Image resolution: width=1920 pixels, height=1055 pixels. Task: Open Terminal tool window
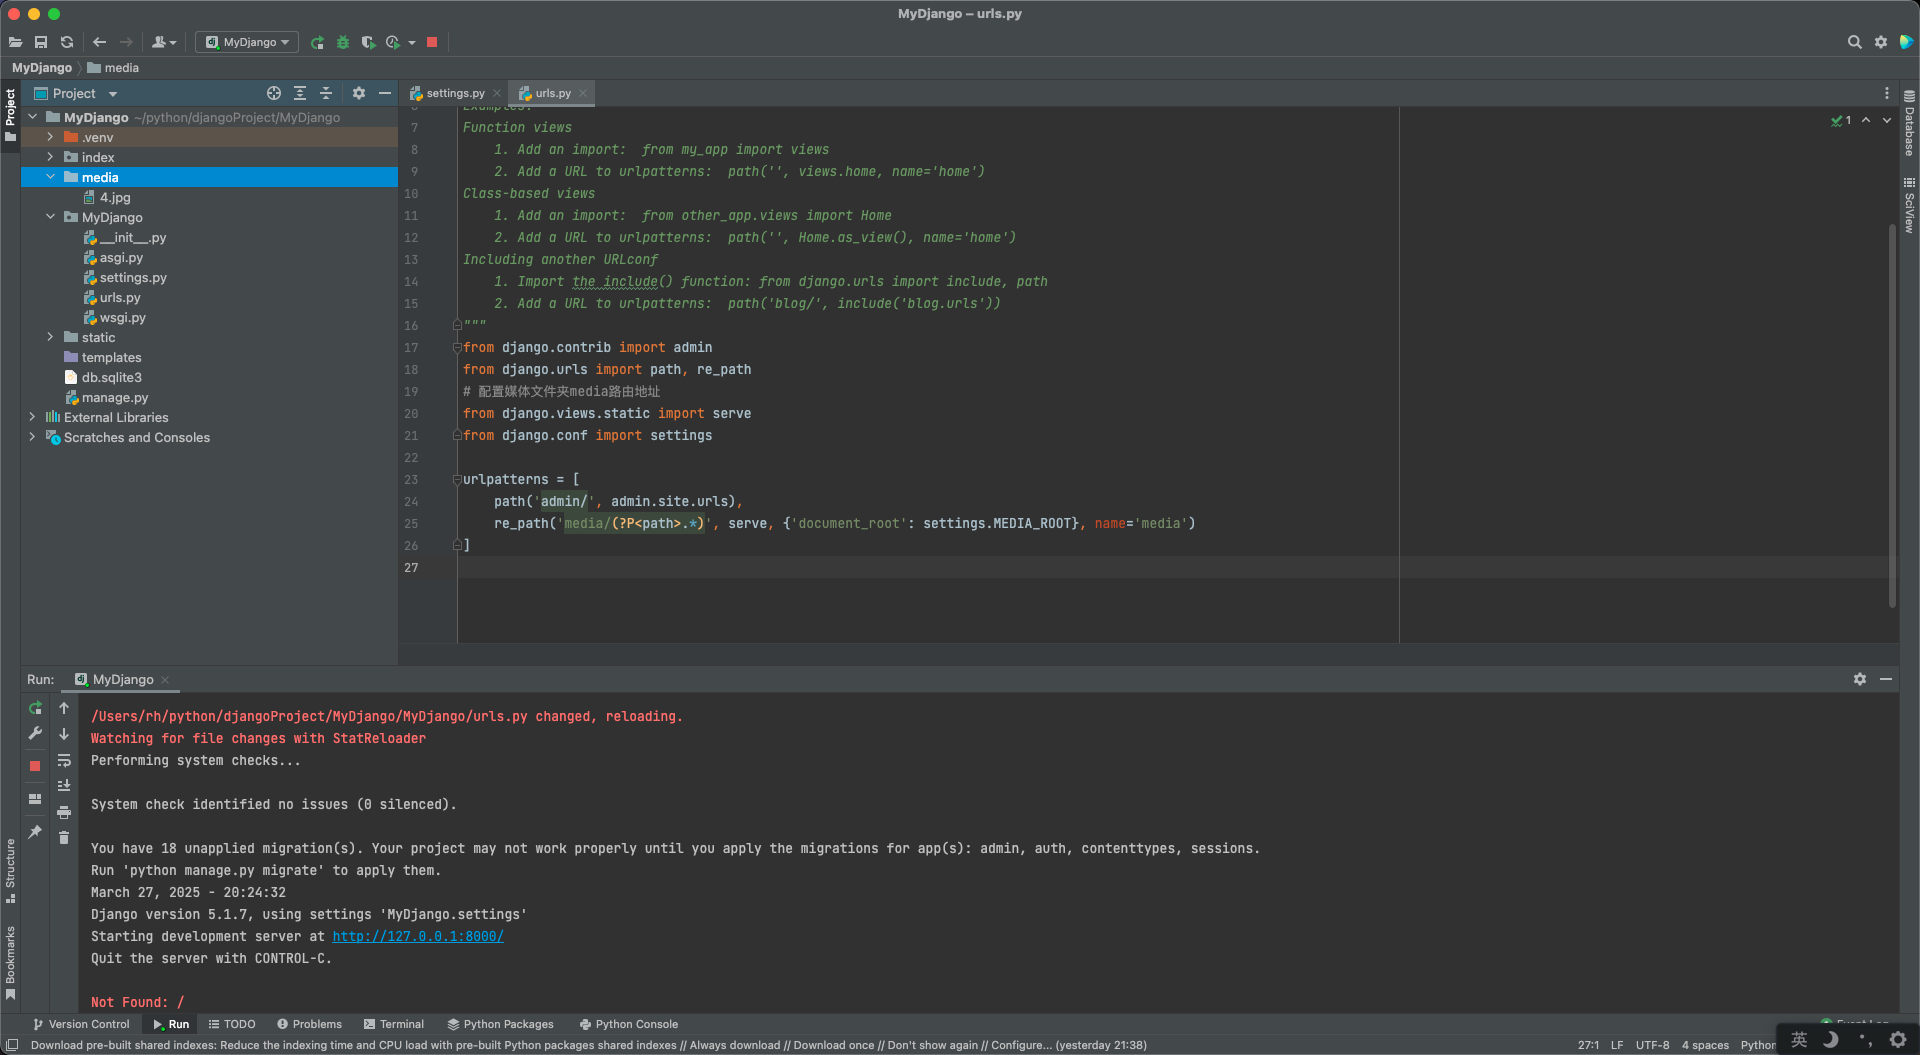(x=394, y=1024)
